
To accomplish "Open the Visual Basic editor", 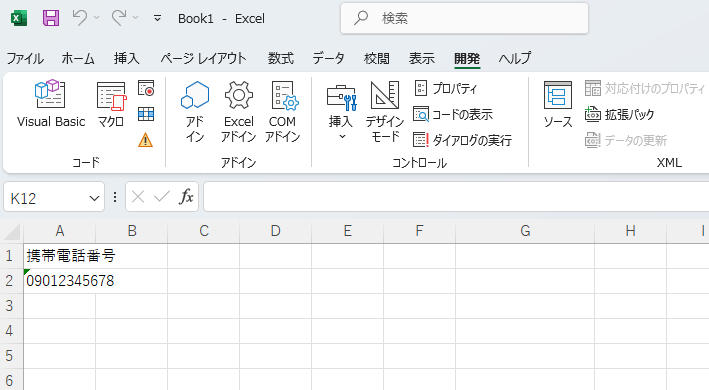I will [x=51, y=104].
